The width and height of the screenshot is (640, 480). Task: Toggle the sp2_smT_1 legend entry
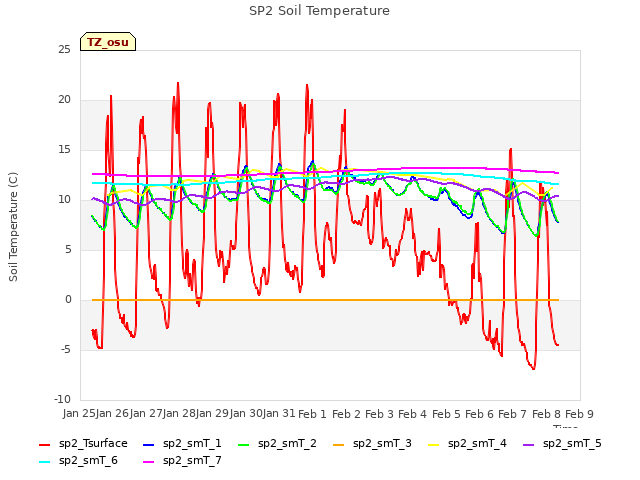click(x=182, y=443)
